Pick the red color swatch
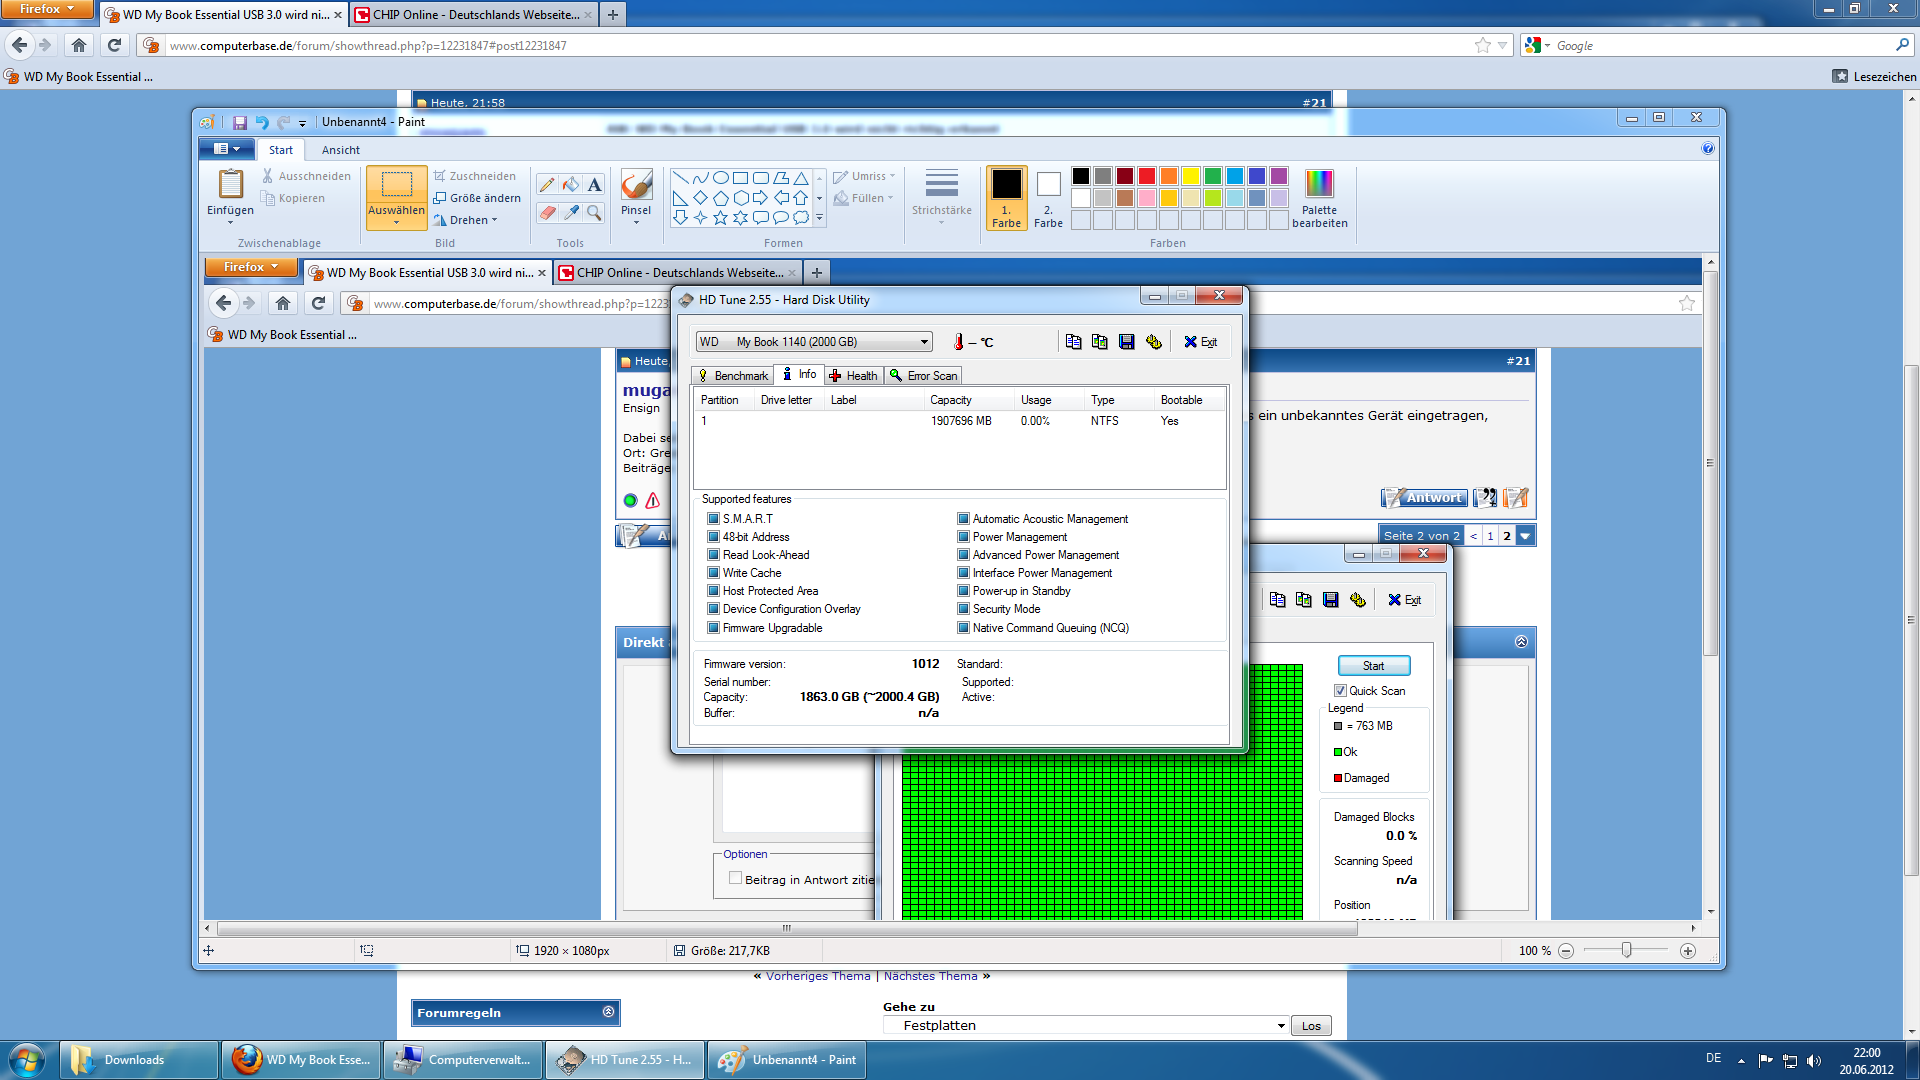 click(1147, 176)
